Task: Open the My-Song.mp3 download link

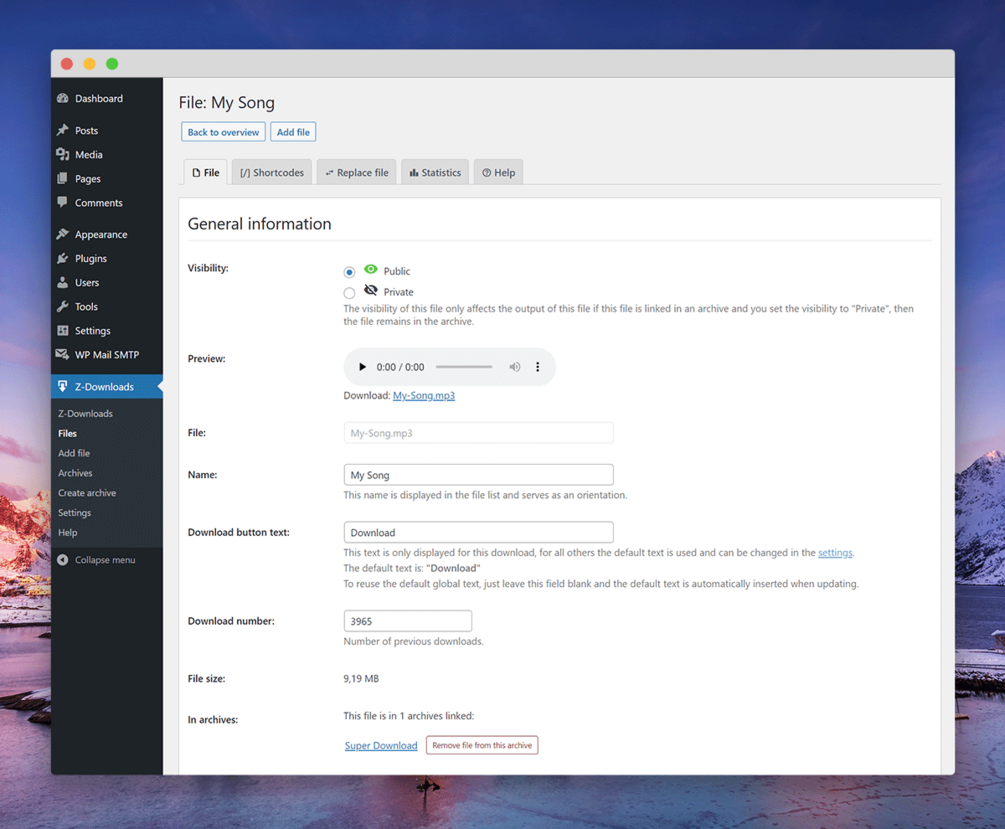Action: pyautogui.click(x=424, y=396)
